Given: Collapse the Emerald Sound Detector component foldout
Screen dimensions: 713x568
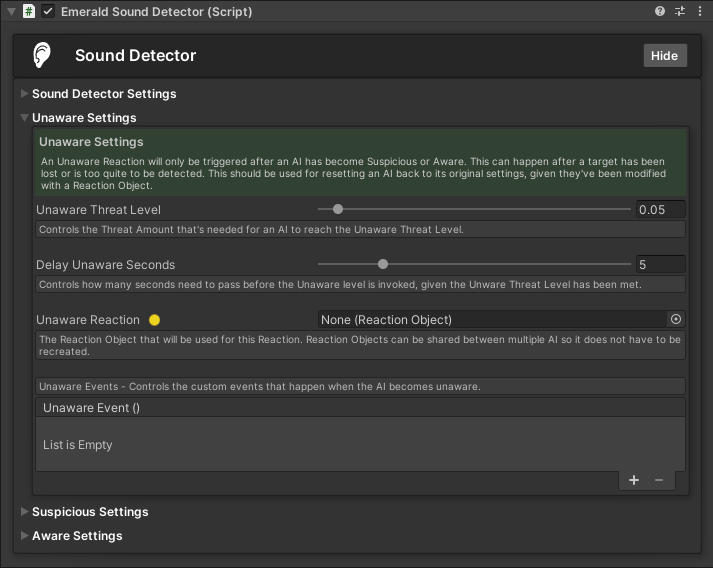Looking at the screenshot, I should [11, 12].
